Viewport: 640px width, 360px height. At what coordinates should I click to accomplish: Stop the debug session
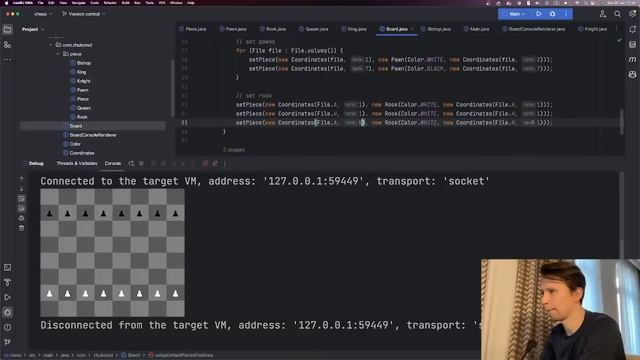tap(141, 164)
